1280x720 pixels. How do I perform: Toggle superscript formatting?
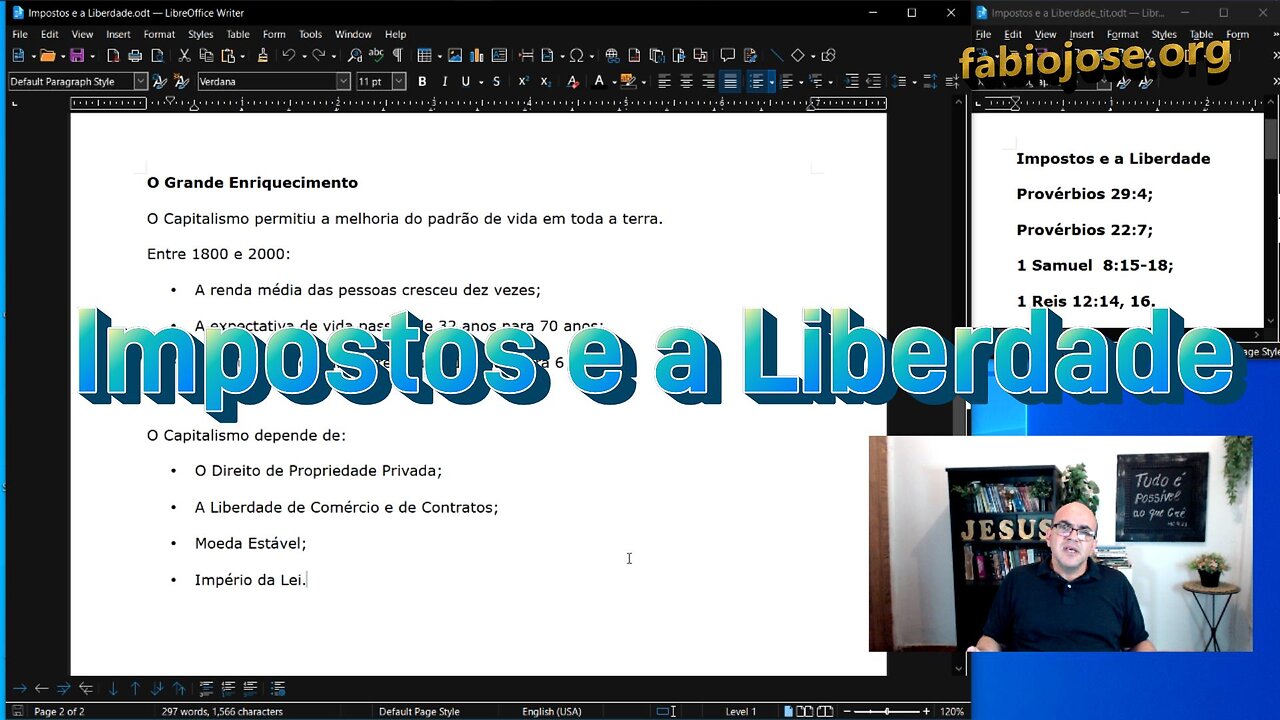[524, 82]
